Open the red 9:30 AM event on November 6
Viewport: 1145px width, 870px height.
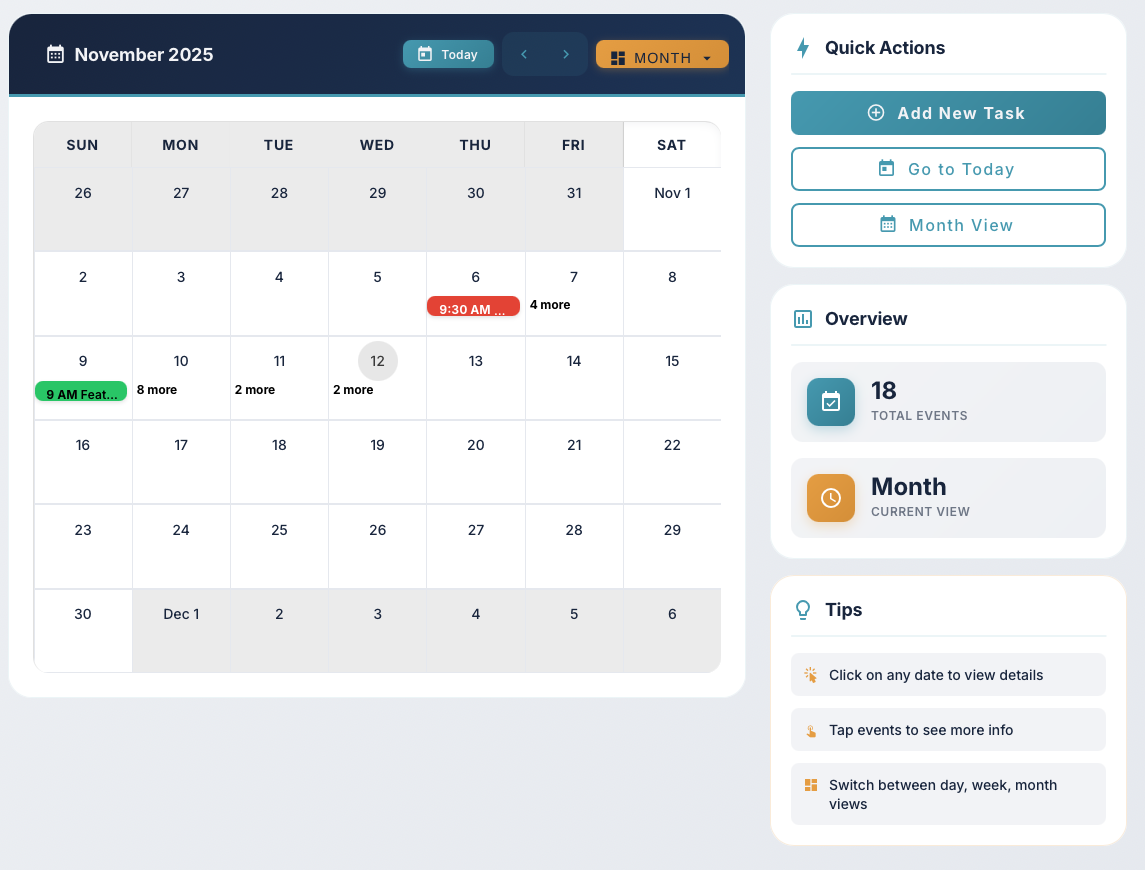click(473, 308)
